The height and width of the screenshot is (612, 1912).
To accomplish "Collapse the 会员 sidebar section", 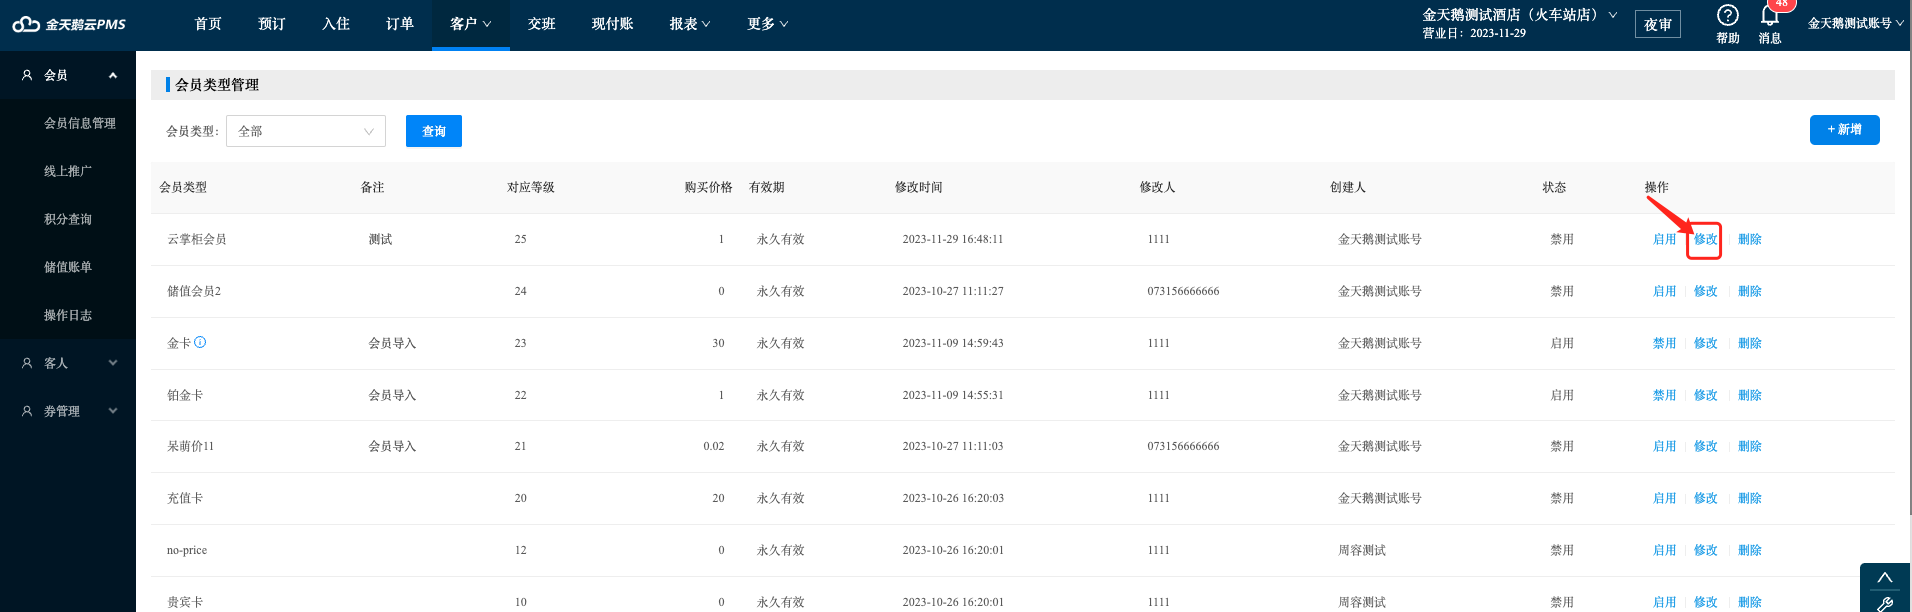I will [x=113, y=75].
